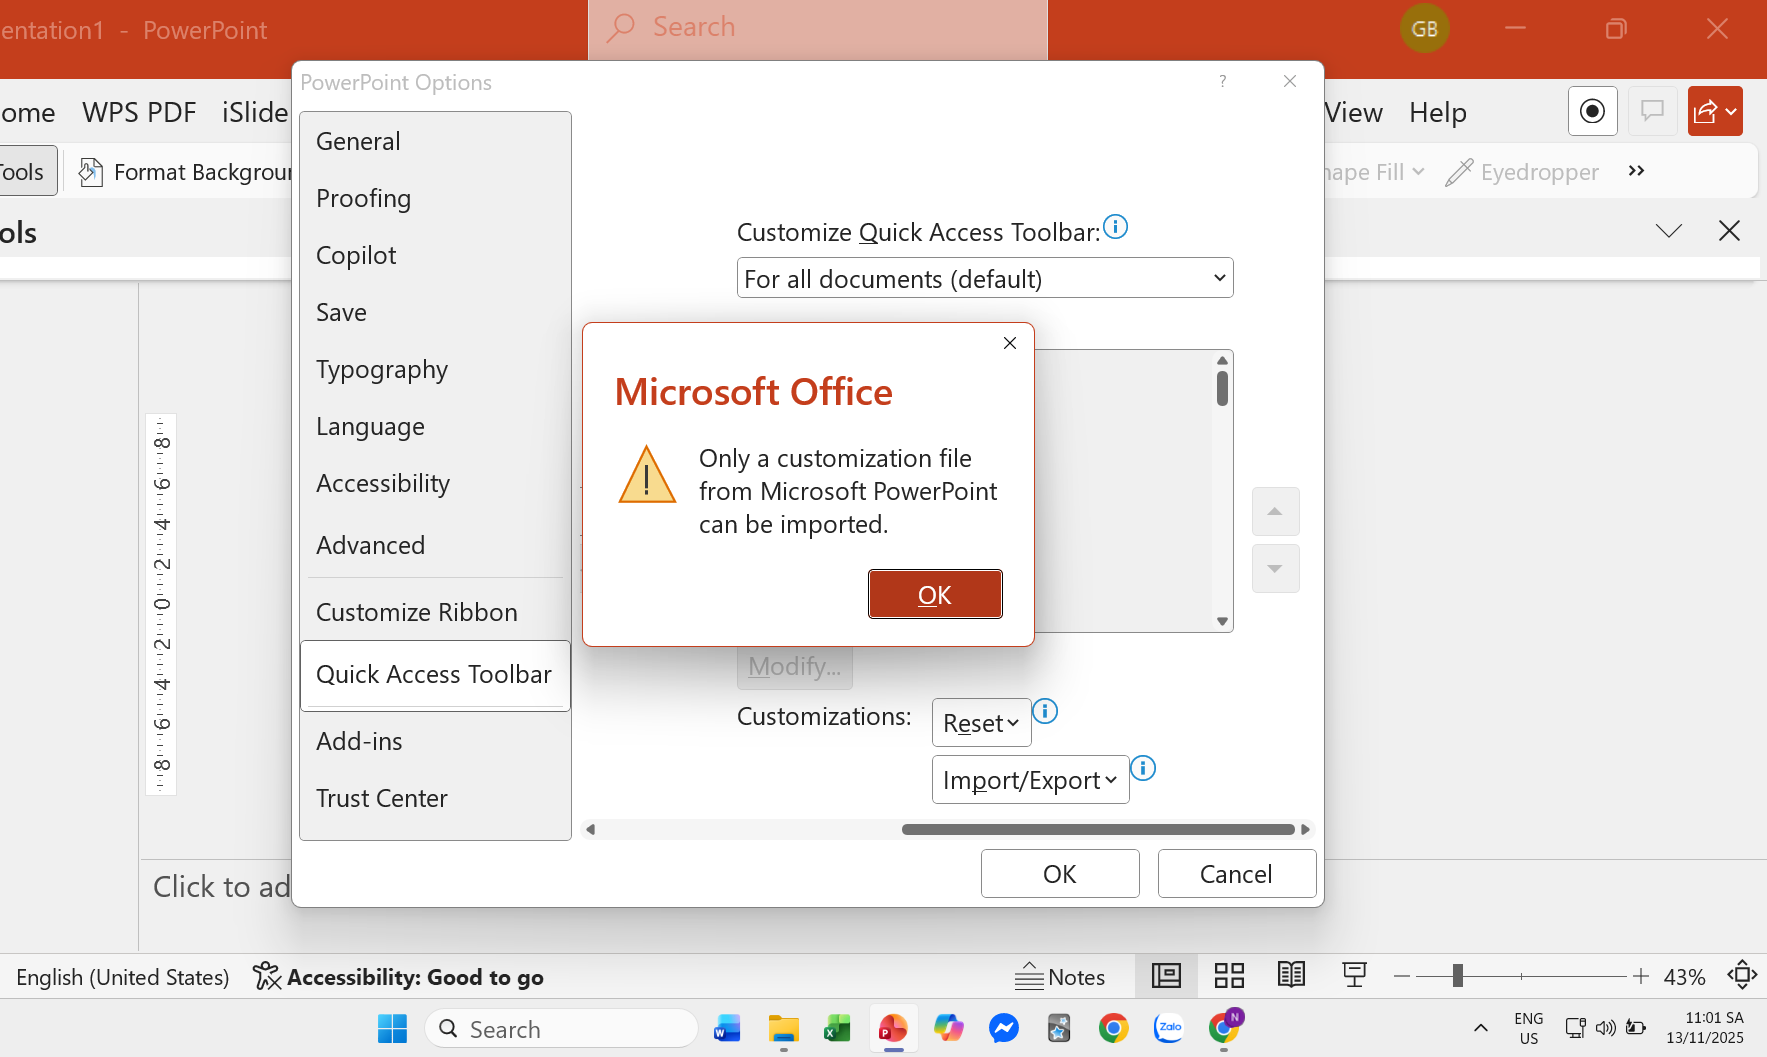The image size is (1767, 1057).
Task: Open the Copilot options category
Action: (435, 255)
